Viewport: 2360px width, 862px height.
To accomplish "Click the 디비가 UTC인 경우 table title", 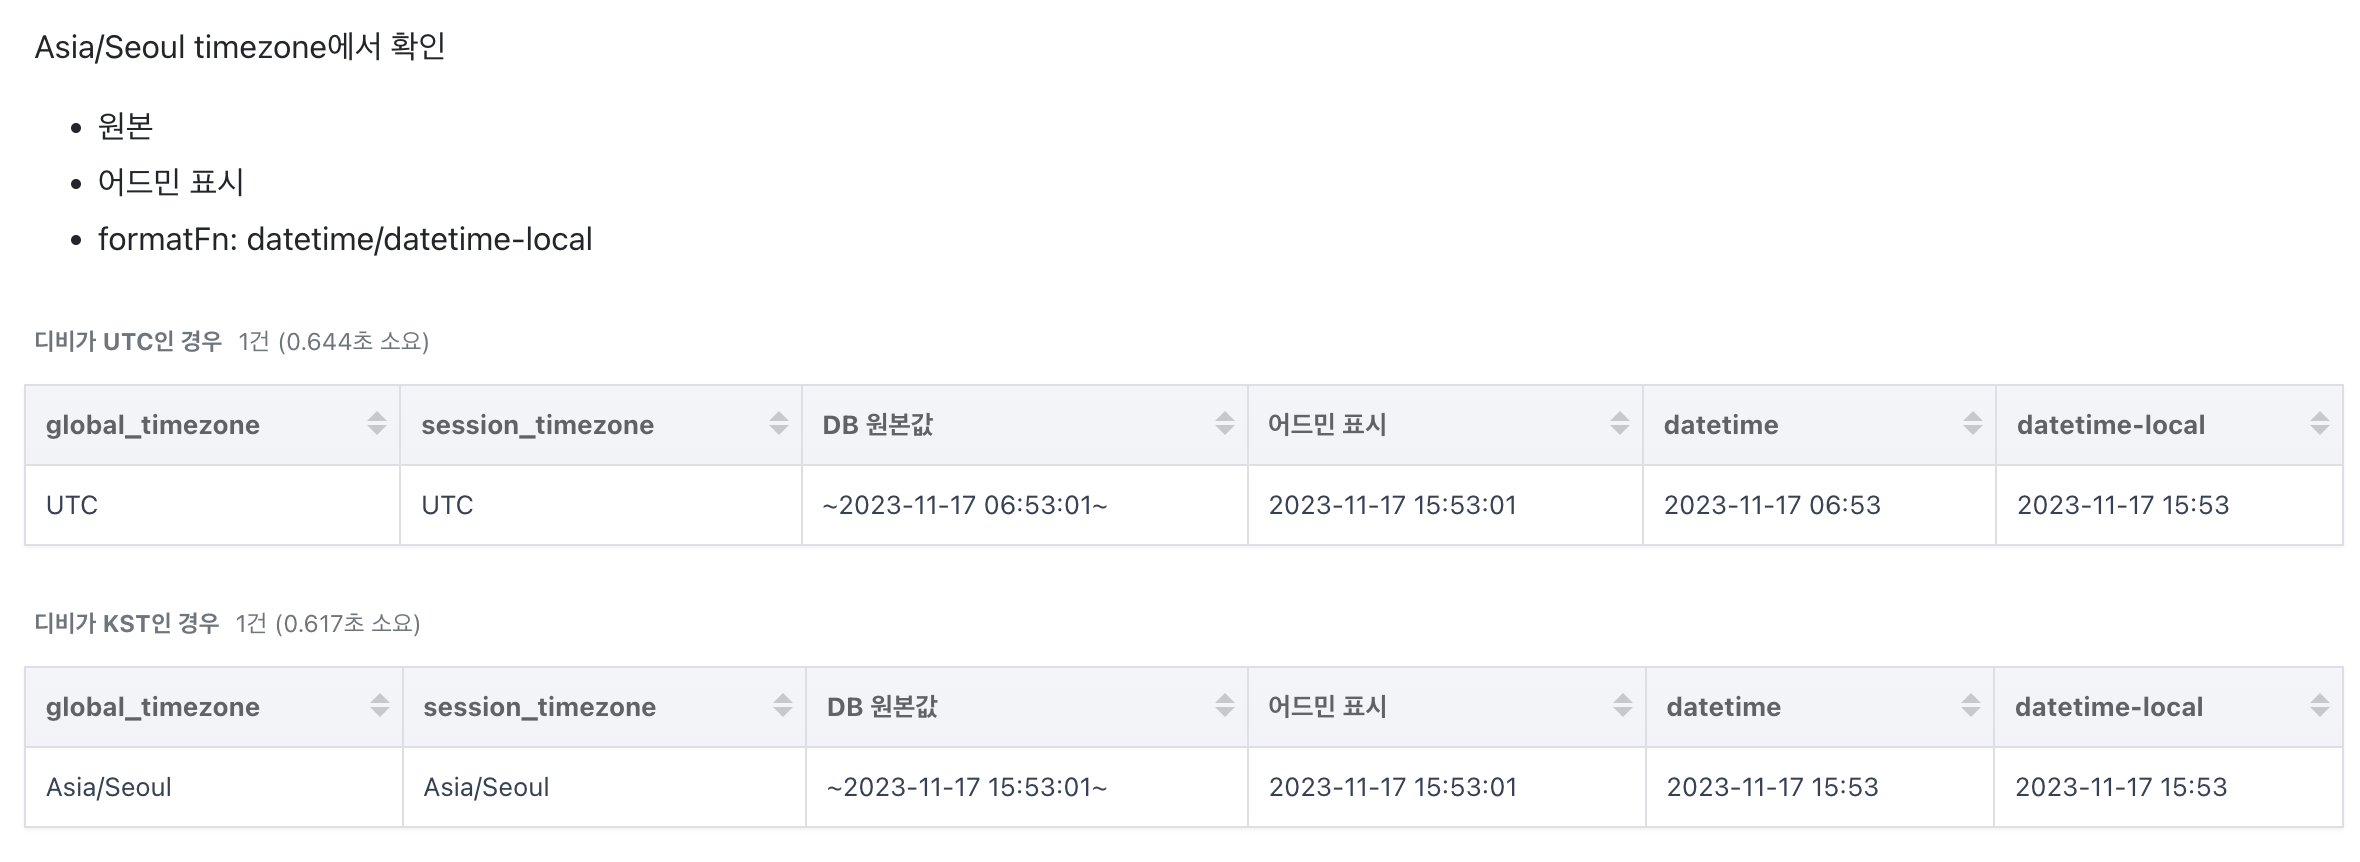I will pos(128,342).
